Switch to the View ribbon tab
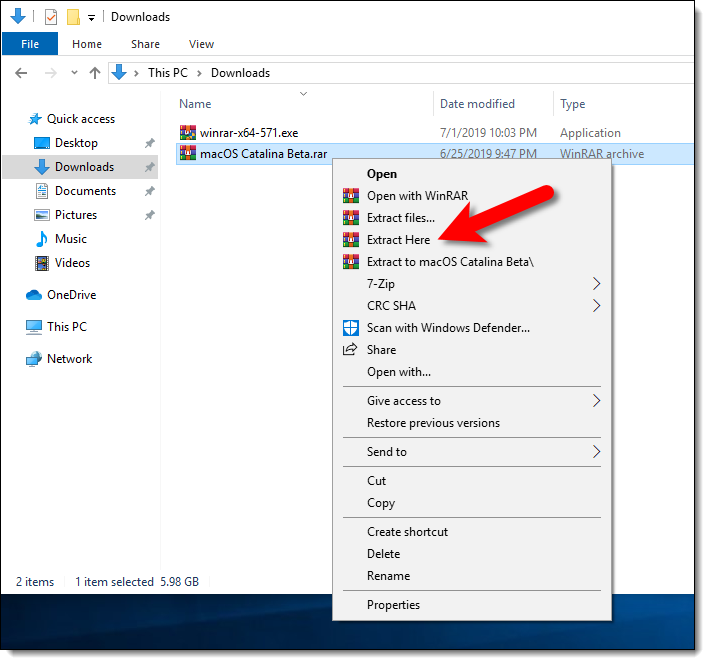 (x=201, y=44)
